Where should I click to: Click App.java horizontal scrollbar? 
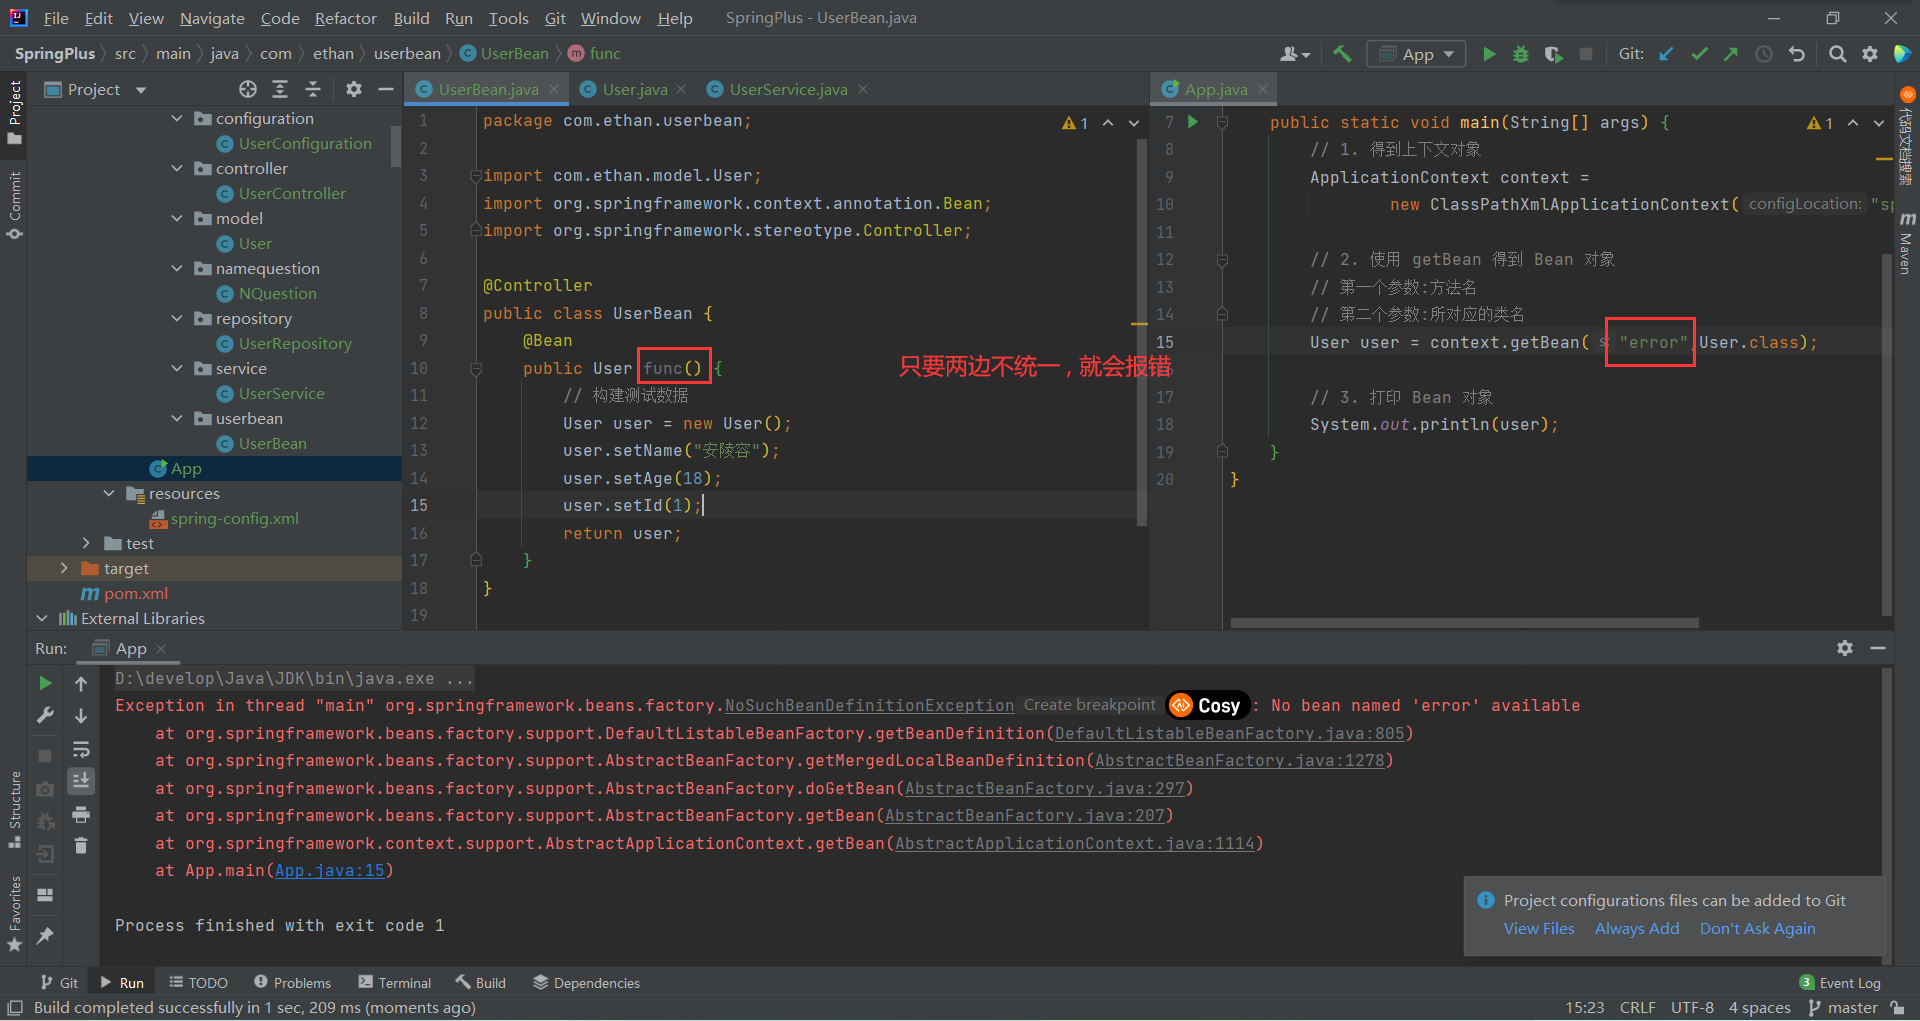coord(1464,623)
